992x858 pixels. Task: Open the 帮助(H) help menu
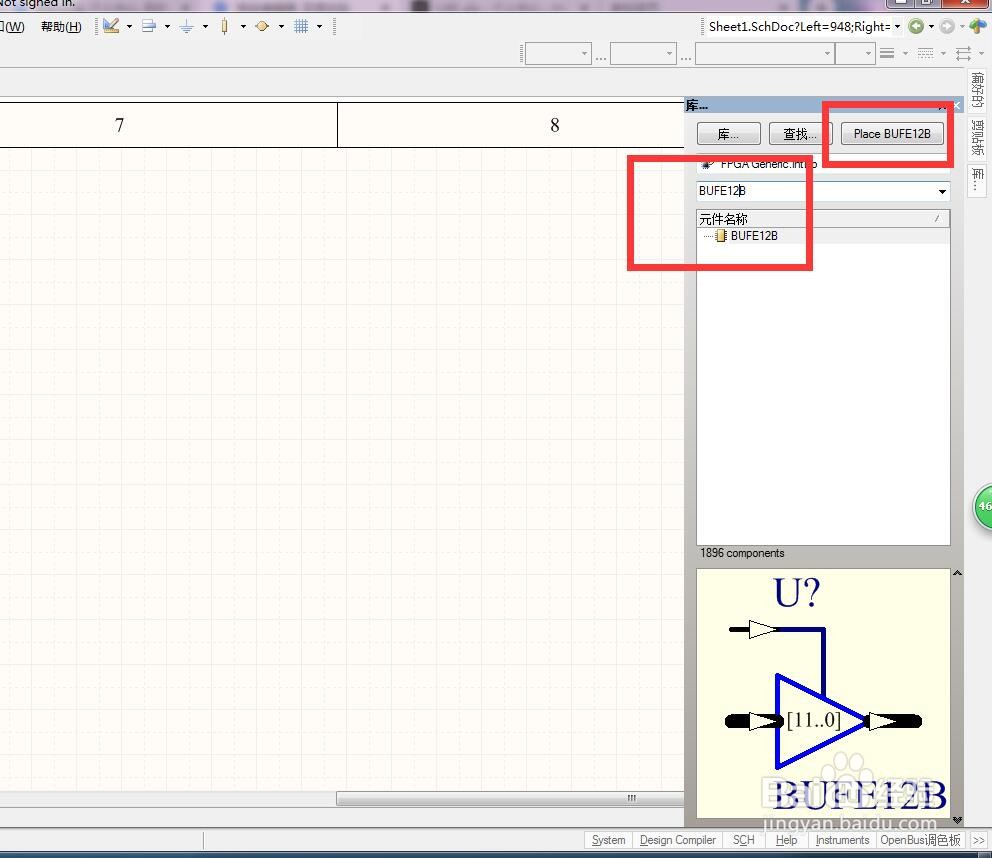61,27
